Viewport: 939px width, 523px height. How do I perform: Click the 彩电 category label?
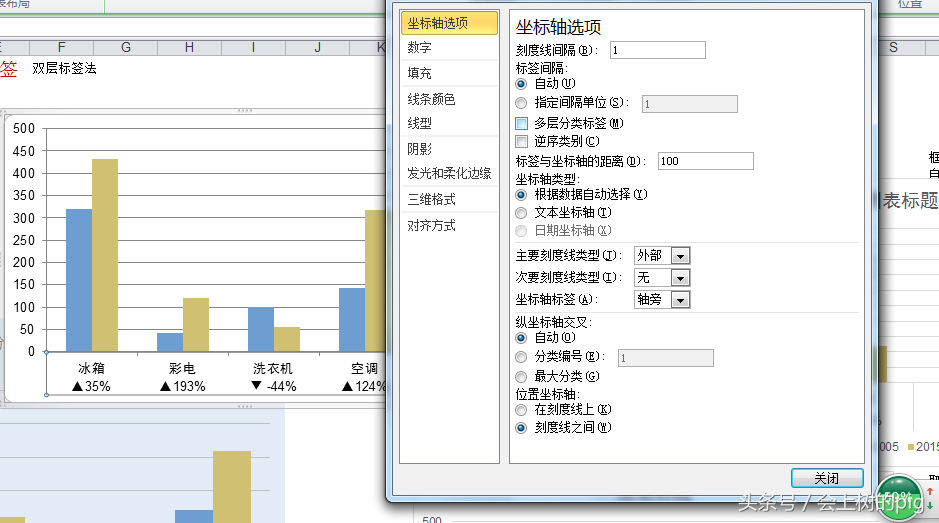(x=182, y=368)
